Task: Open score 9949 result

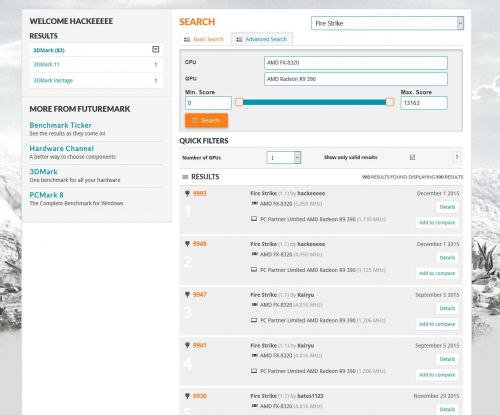Action: 200,244
